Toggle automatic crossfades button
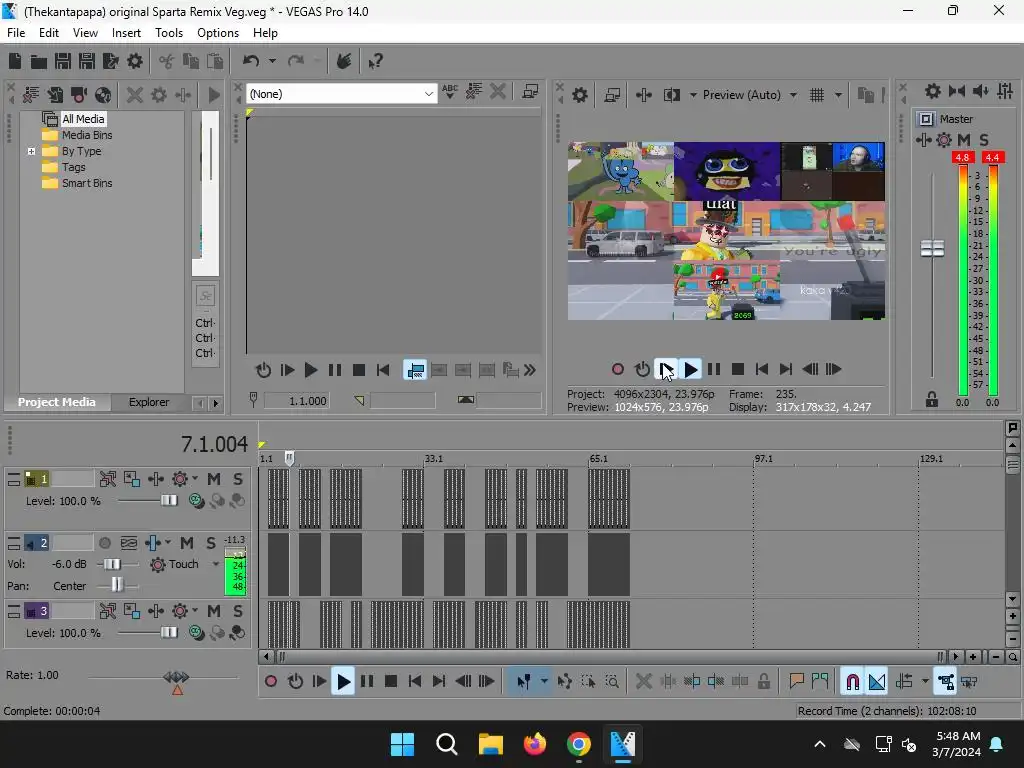 point(876,682)
